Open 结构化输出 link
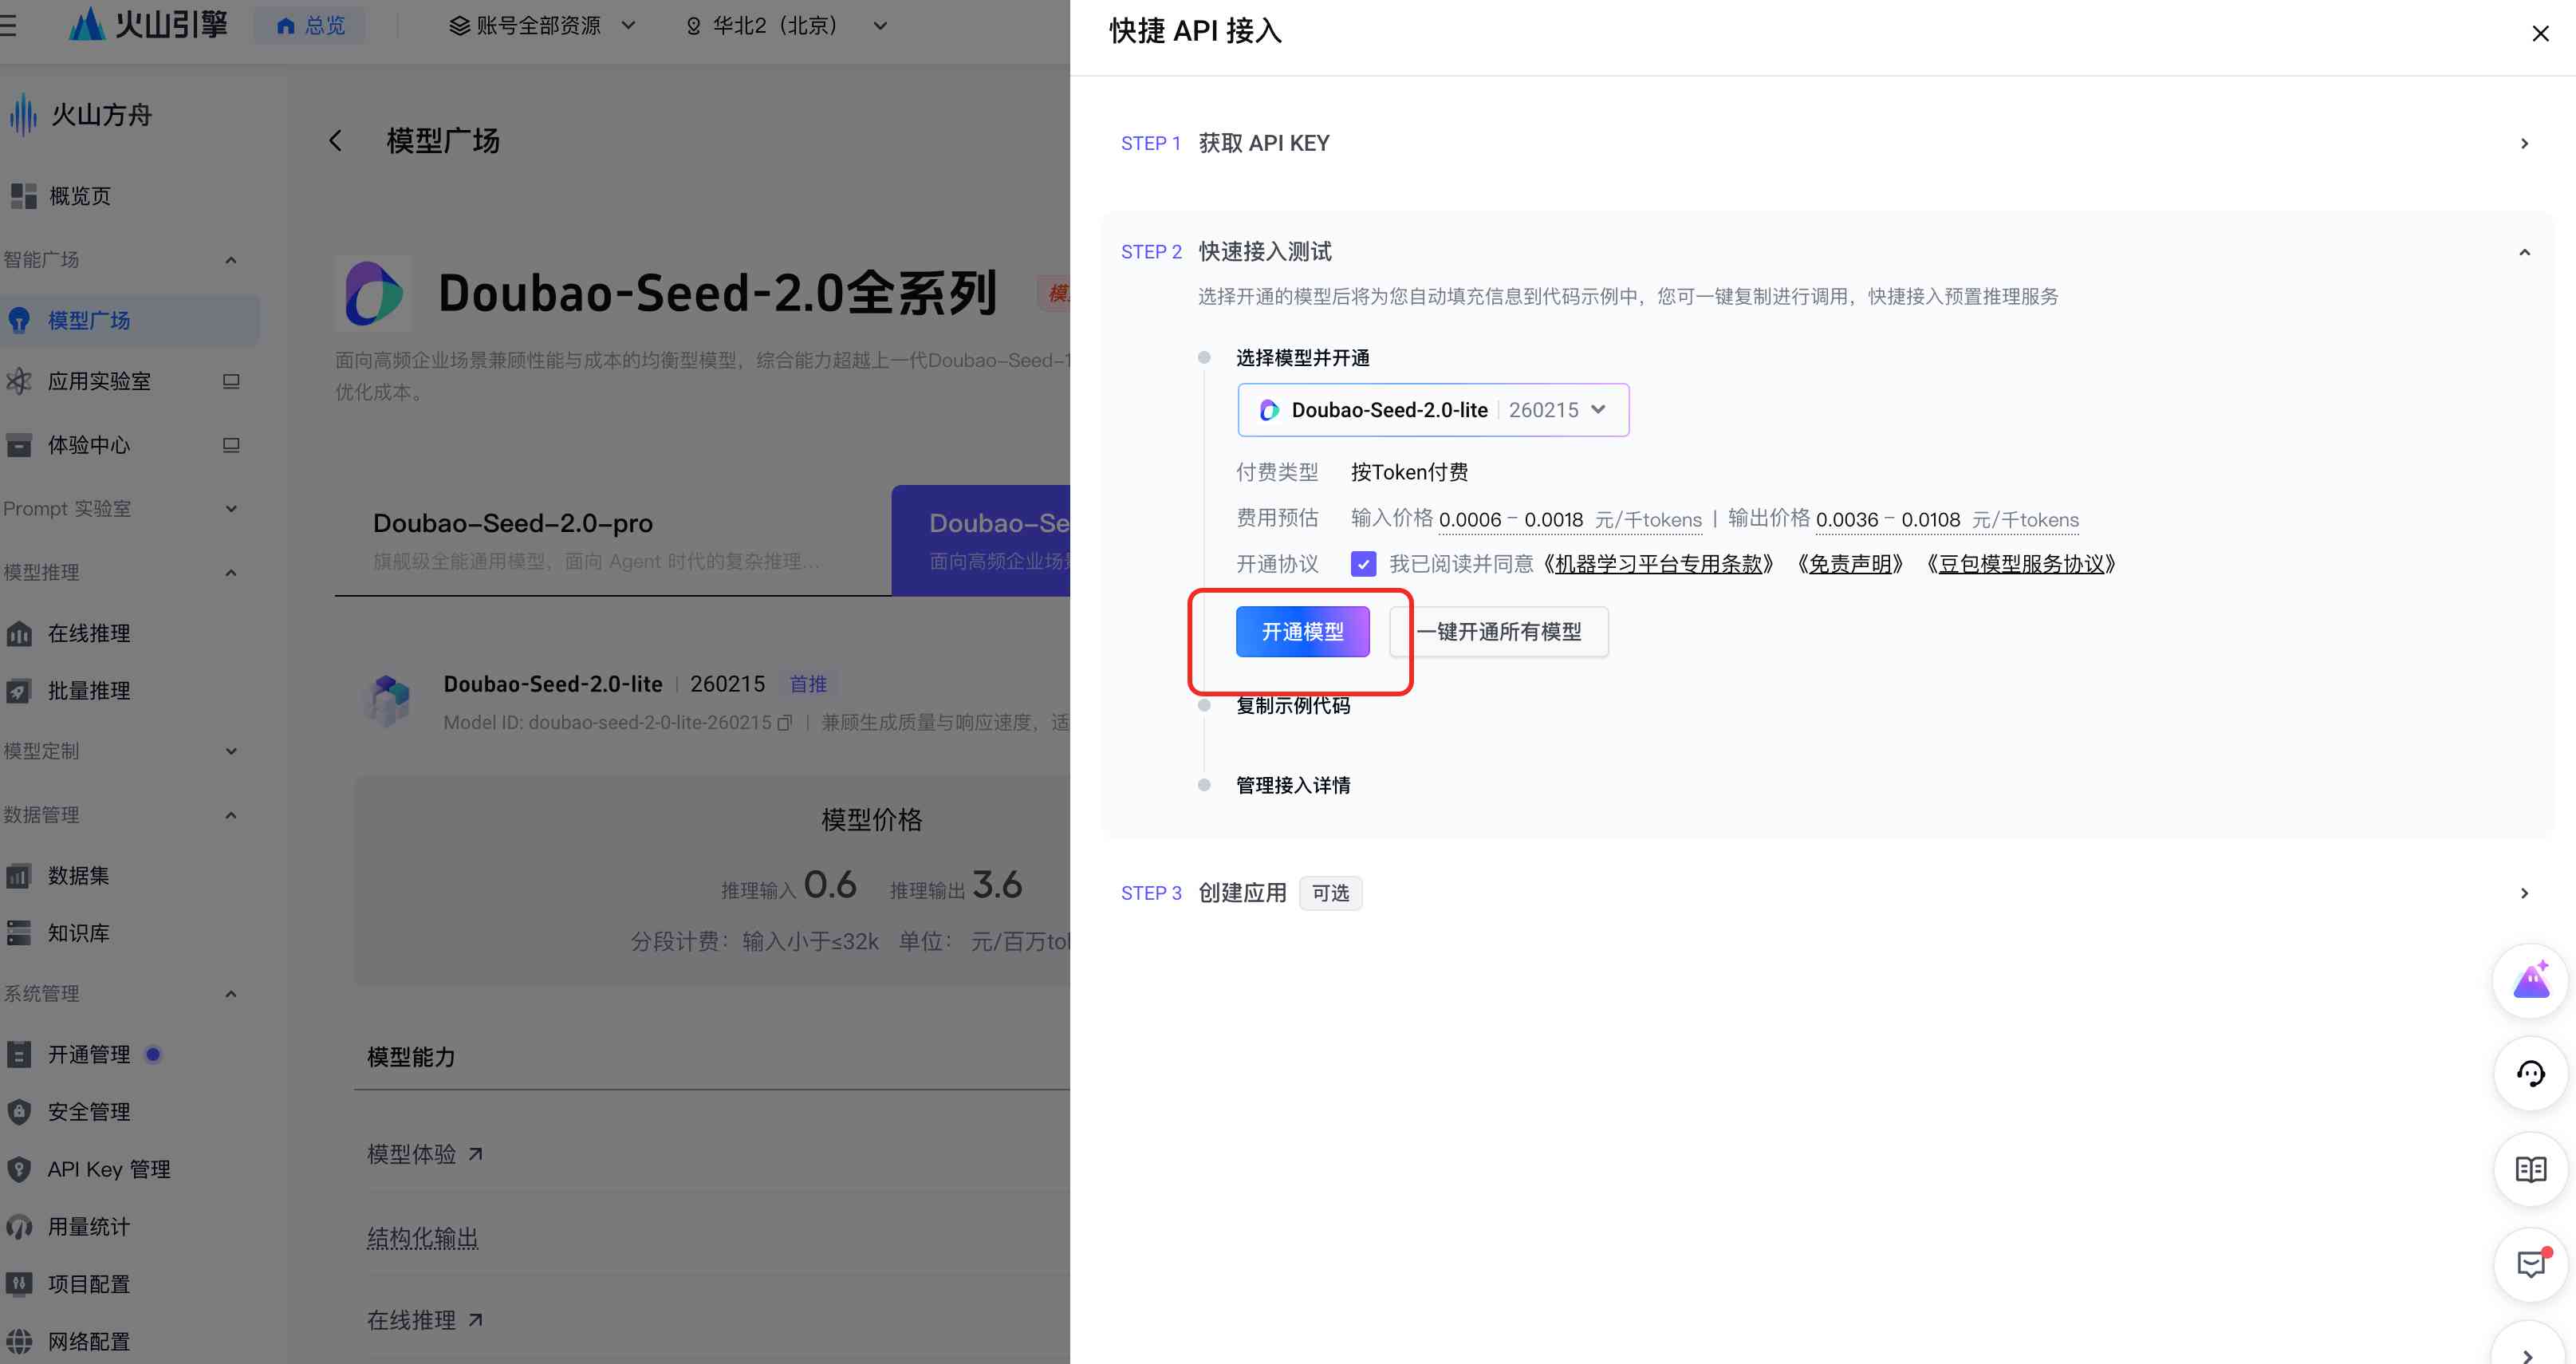The image size is (2576, 1364). pos(423,1238)
